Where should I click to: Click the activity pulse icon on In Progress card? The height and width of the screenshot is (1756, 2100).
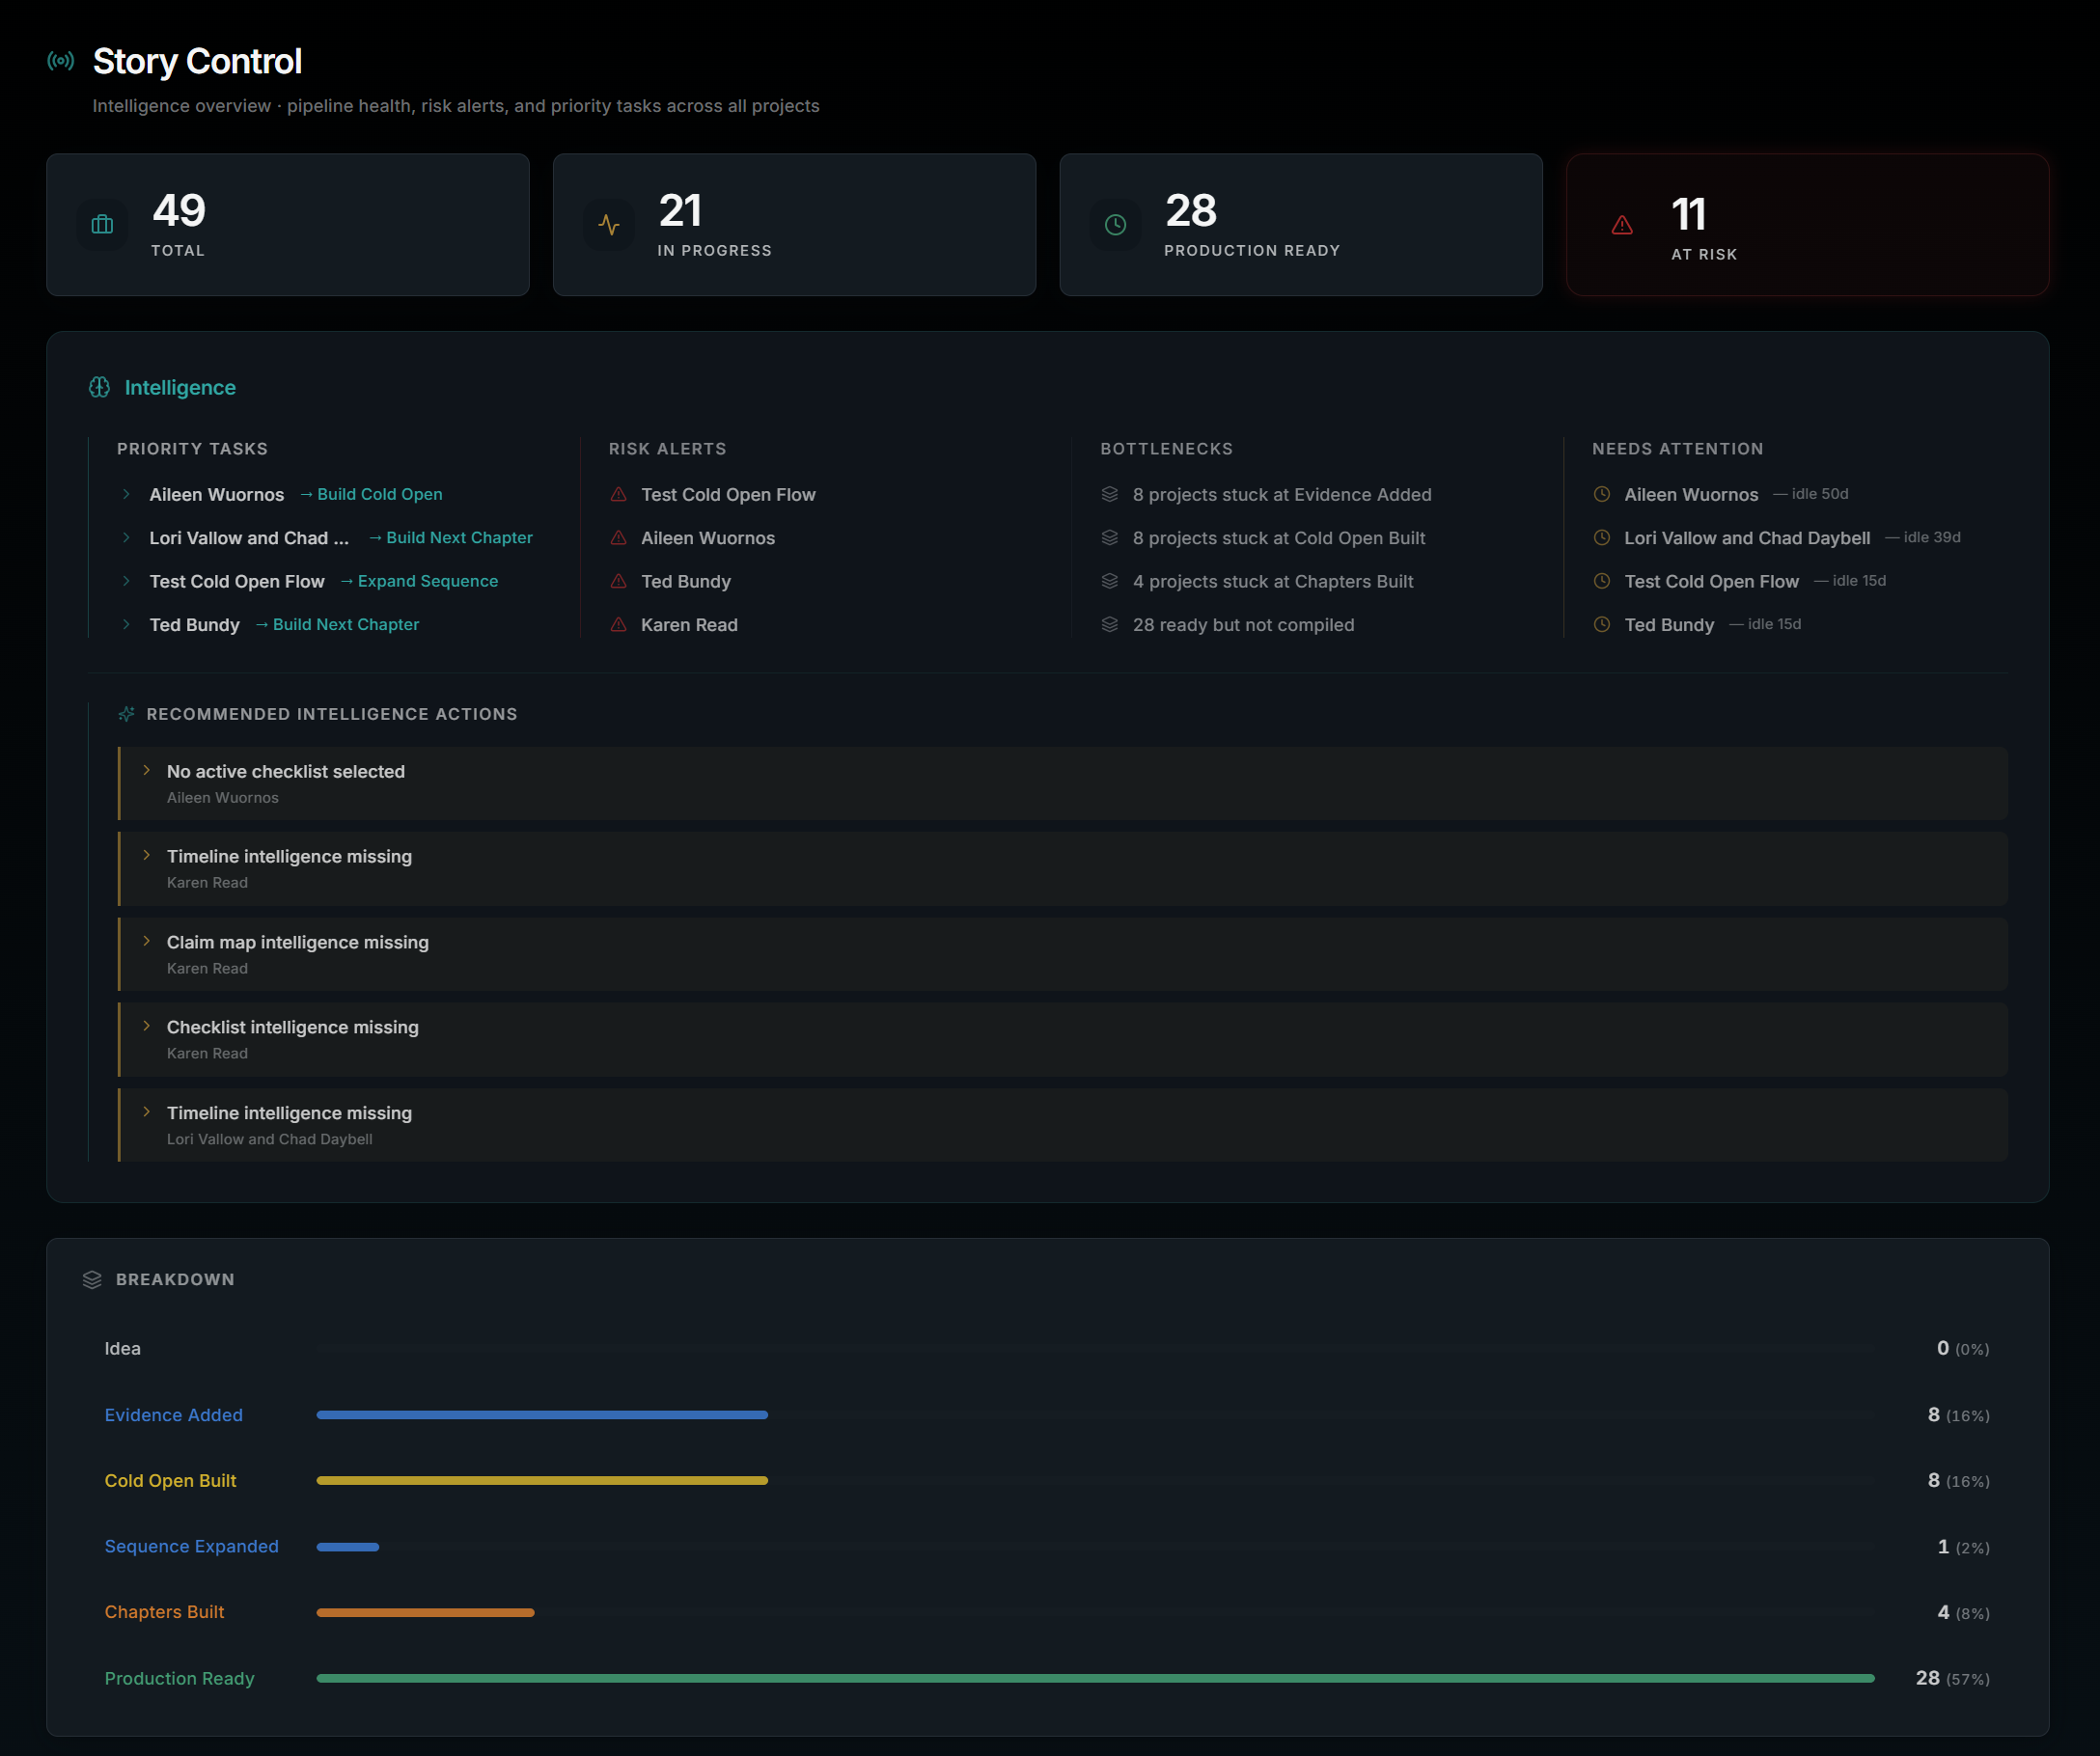coord(608,224)
